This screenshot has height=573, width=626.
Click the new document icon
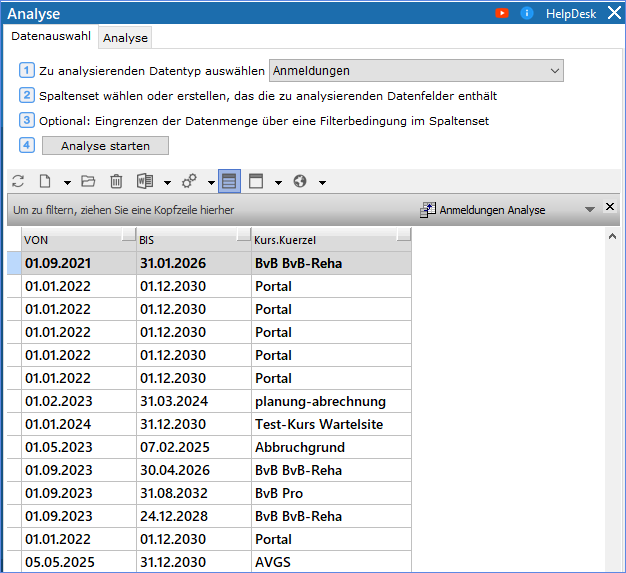(45, 181)
